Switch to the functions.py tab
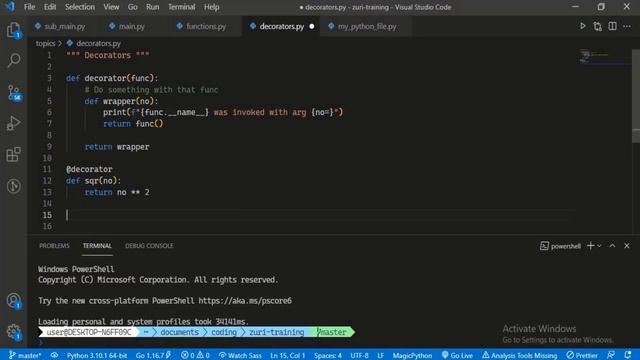 [206, 27]
